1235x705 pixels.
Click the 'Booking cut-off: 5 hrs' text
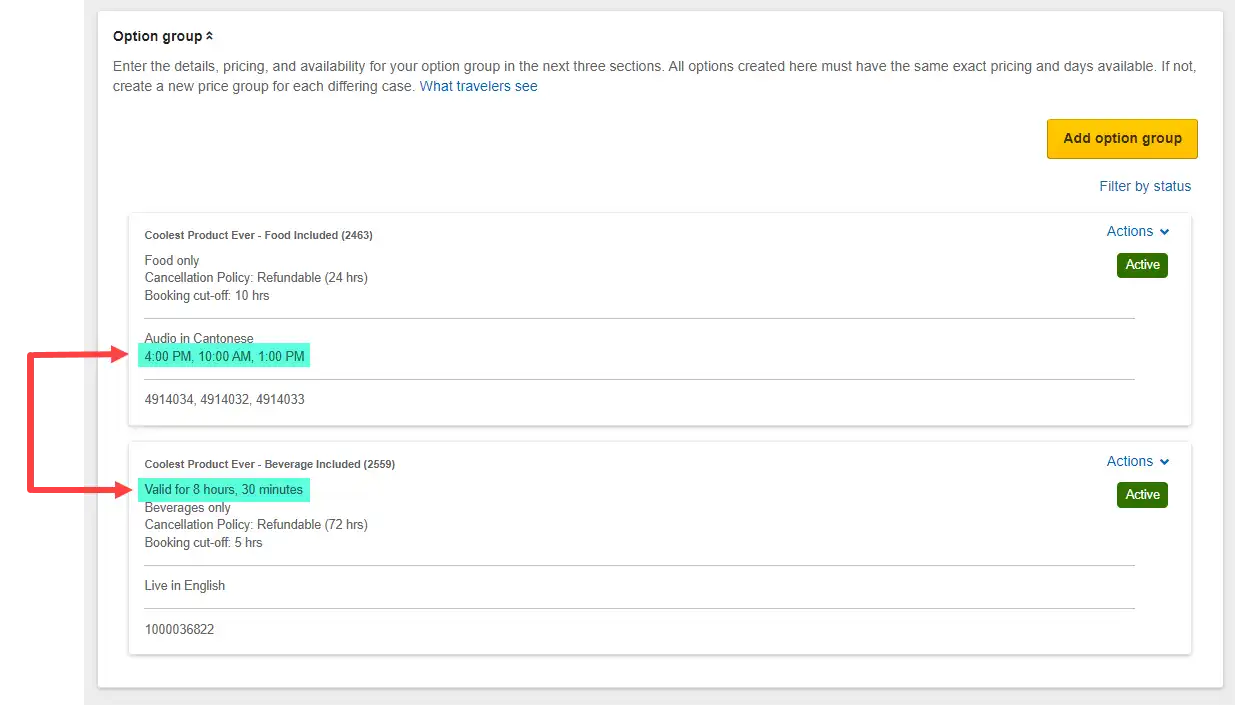click(x=203, y=543)
